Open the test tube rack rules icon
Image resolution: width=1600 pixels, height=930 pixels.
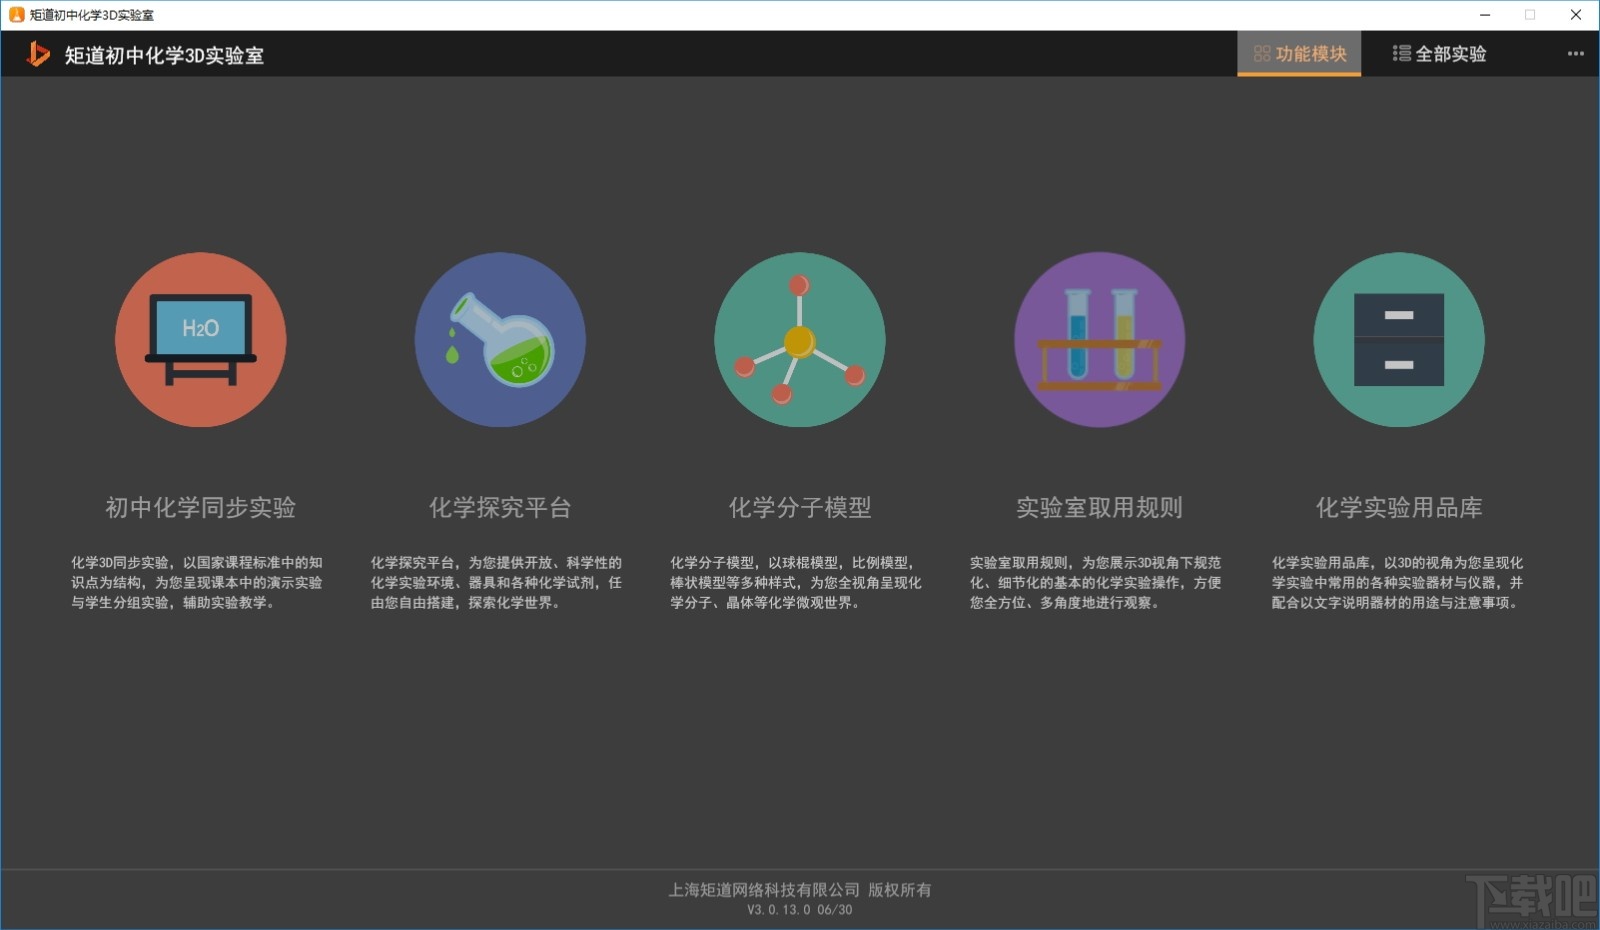tap(1100, 340)
